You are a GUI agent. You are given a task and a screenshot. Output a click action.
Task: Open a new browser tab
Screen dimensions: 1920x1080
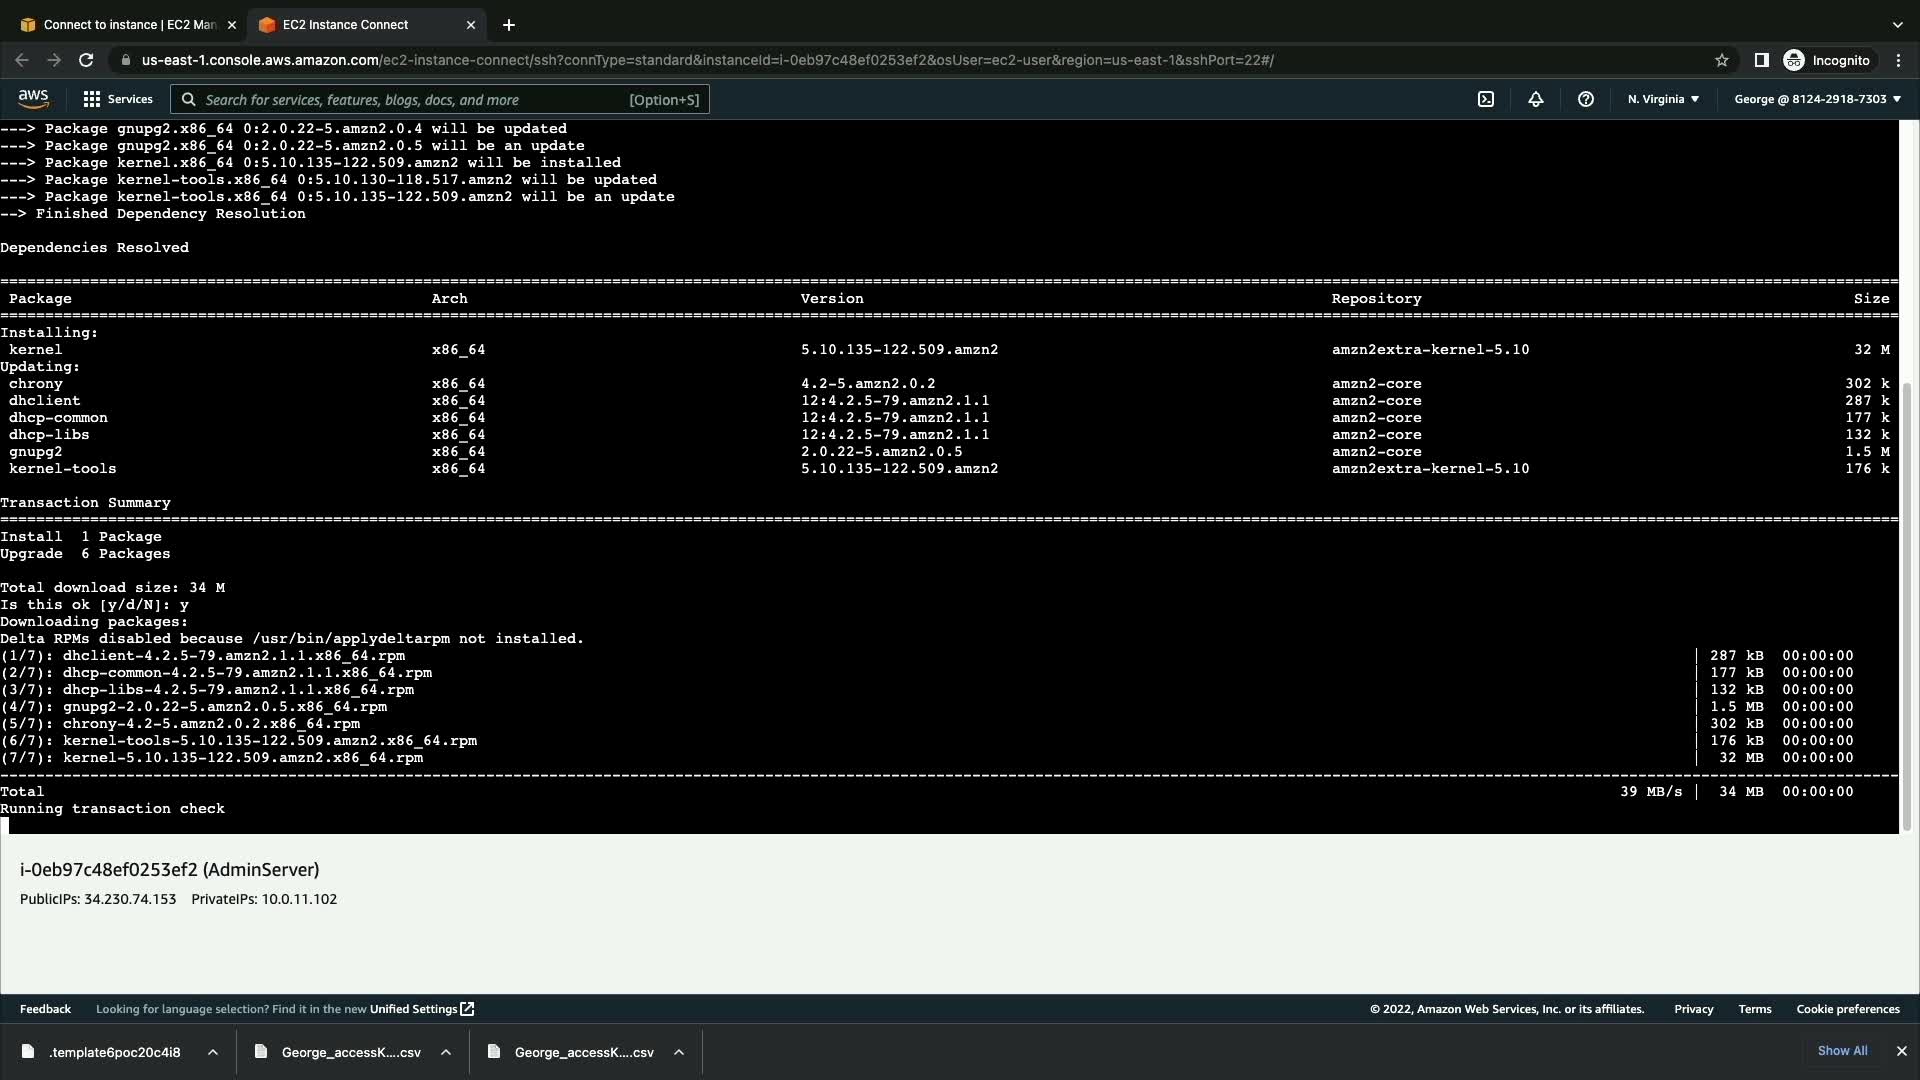[x=509, y=24]
